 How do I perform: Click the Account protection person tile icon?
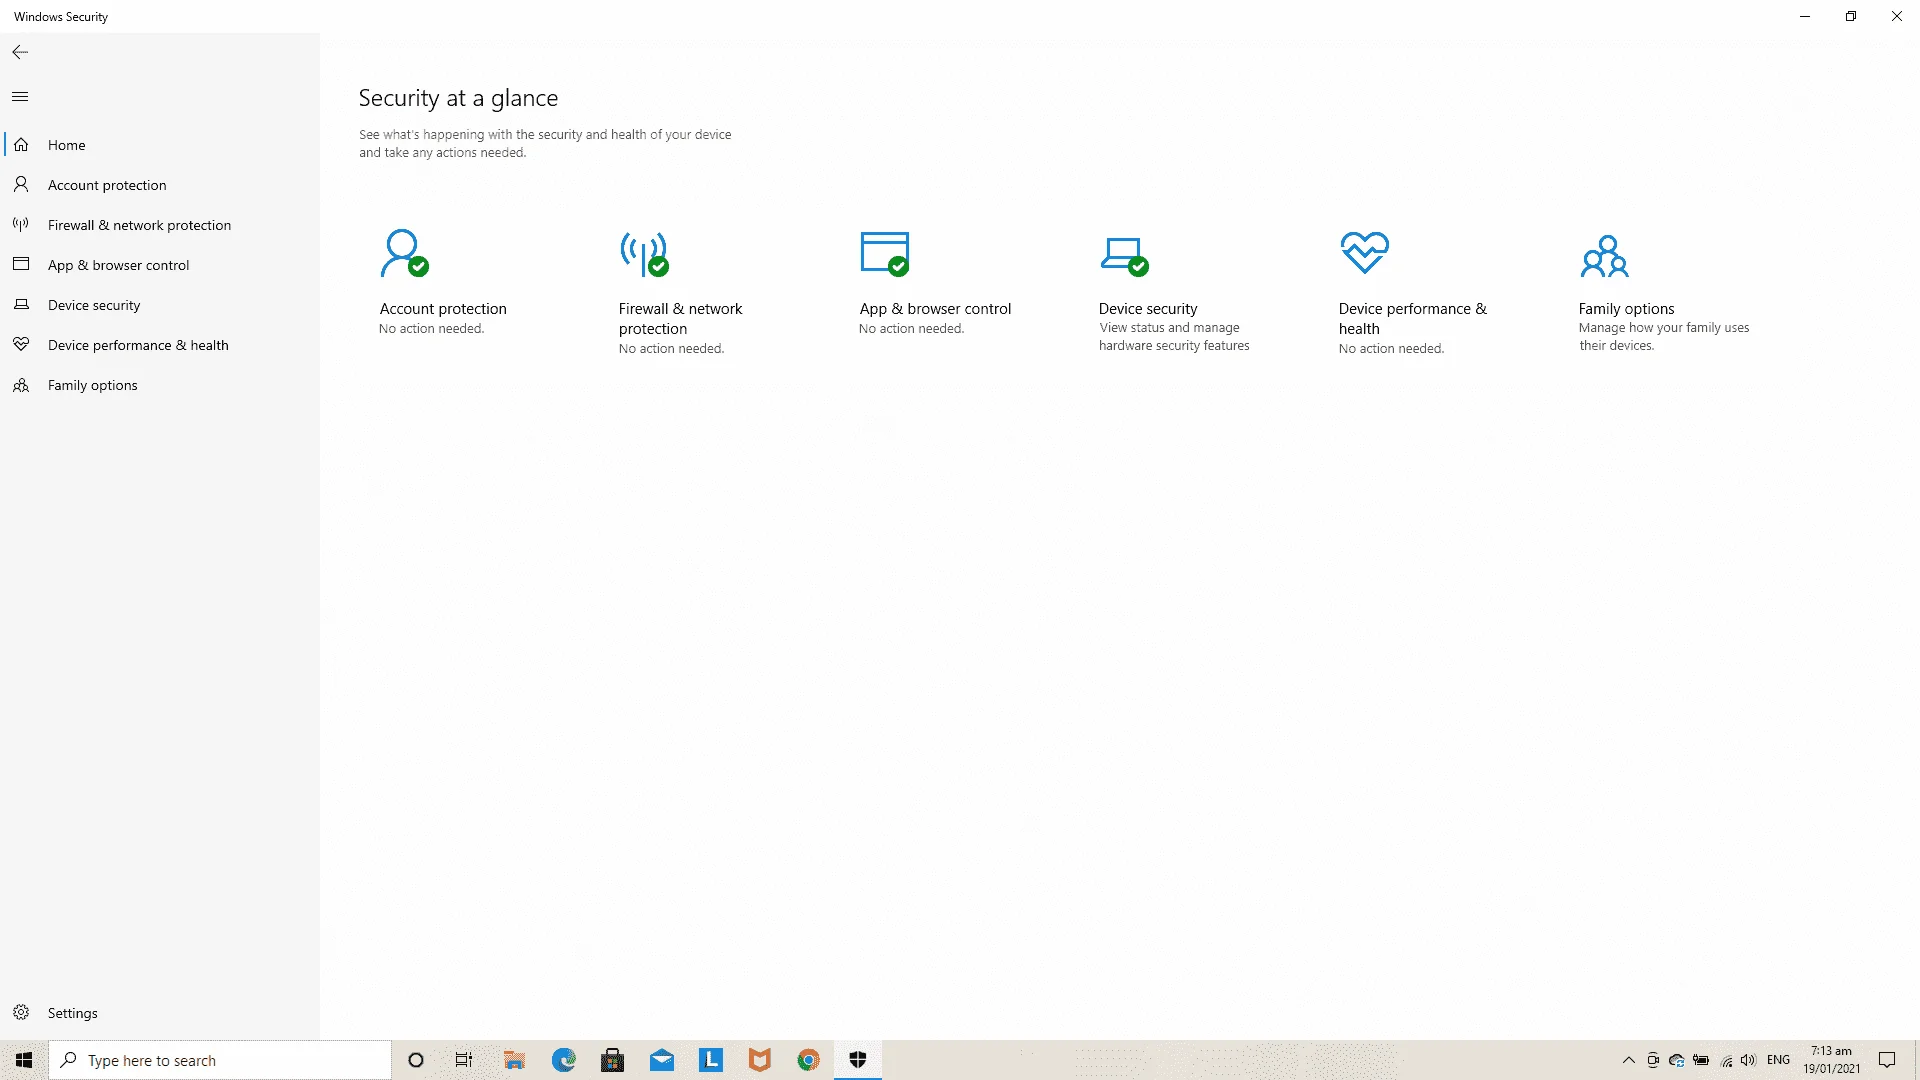point(404,254)
